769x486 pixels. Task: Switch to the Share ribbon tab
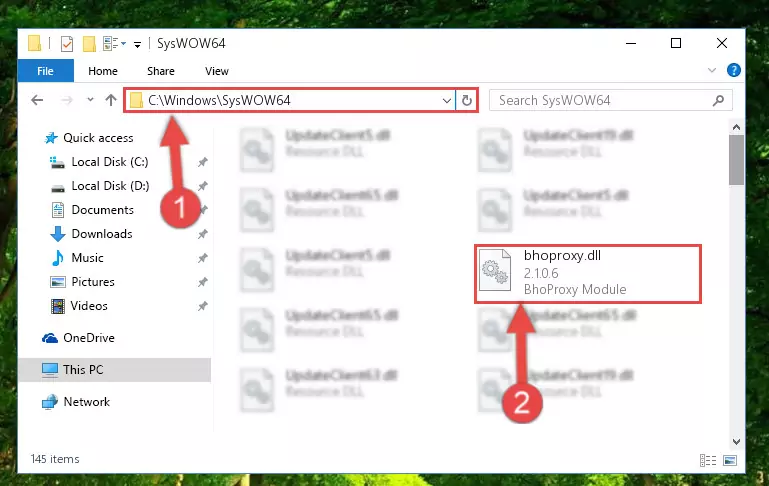[161, 71]
